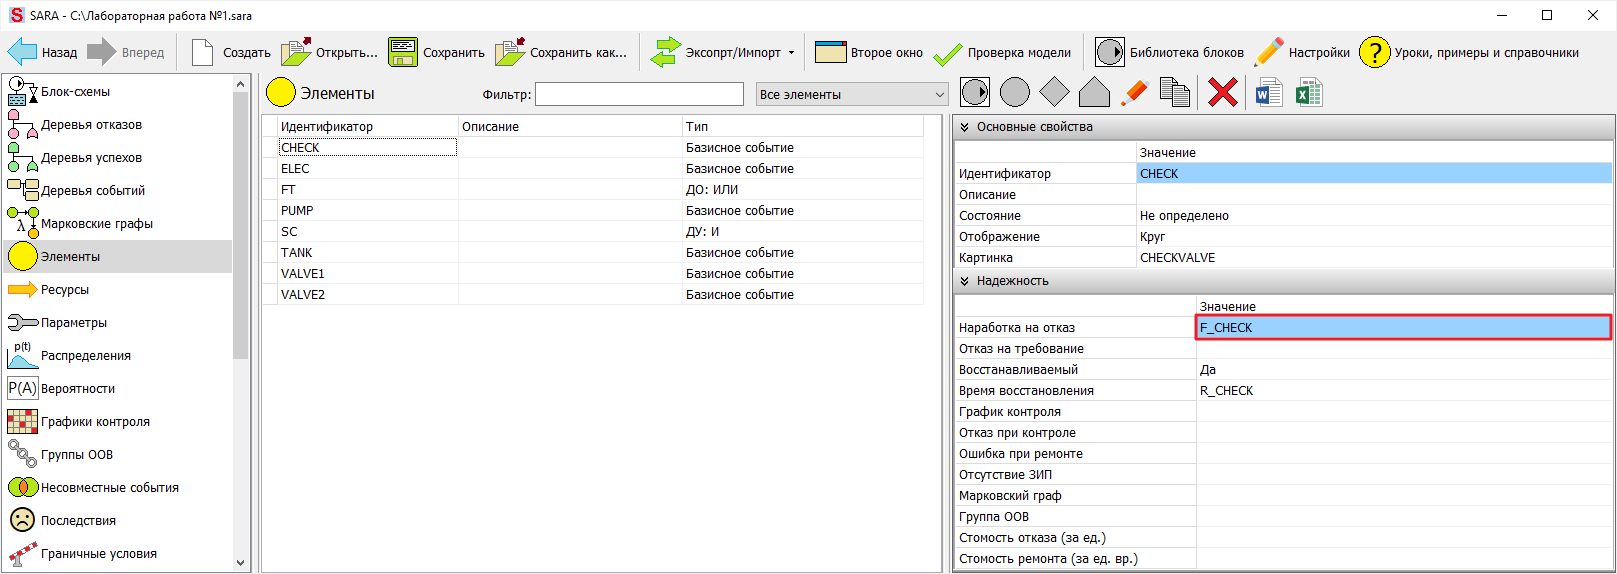
Task: Expand the Экспорт/Импорт dropdown arrow
Action: coord(791,53)
